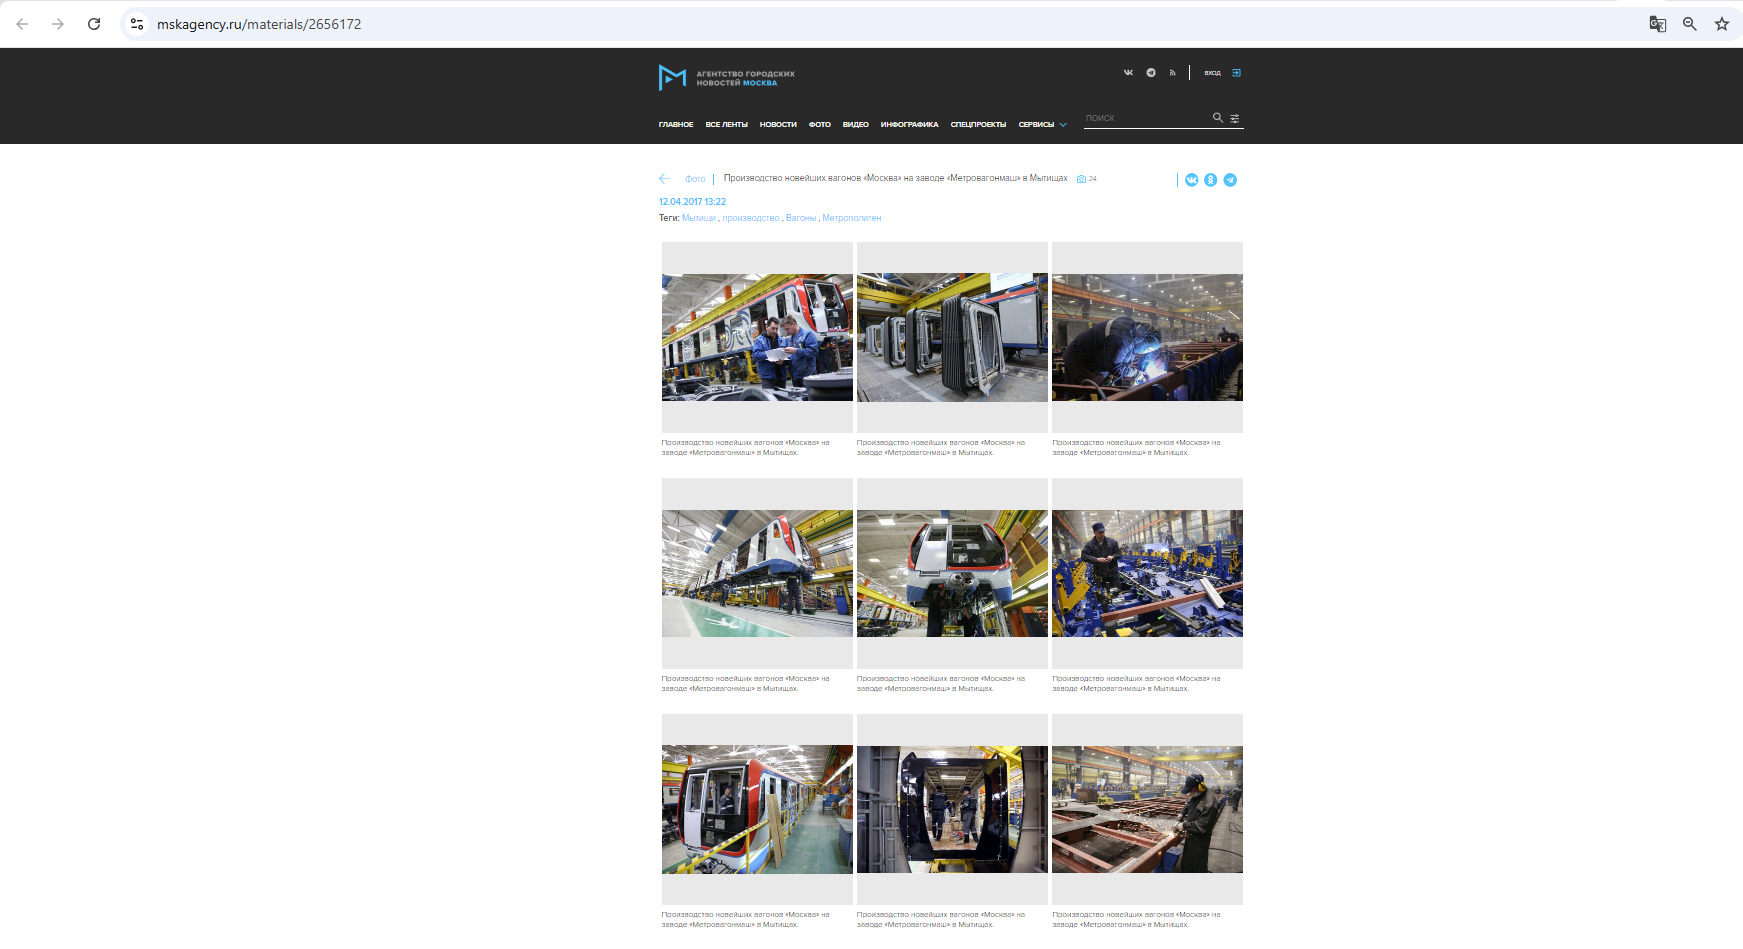Share the article via blue Telegram icon
Viewport: 1743px width, 949px height.
(1230, 180)
